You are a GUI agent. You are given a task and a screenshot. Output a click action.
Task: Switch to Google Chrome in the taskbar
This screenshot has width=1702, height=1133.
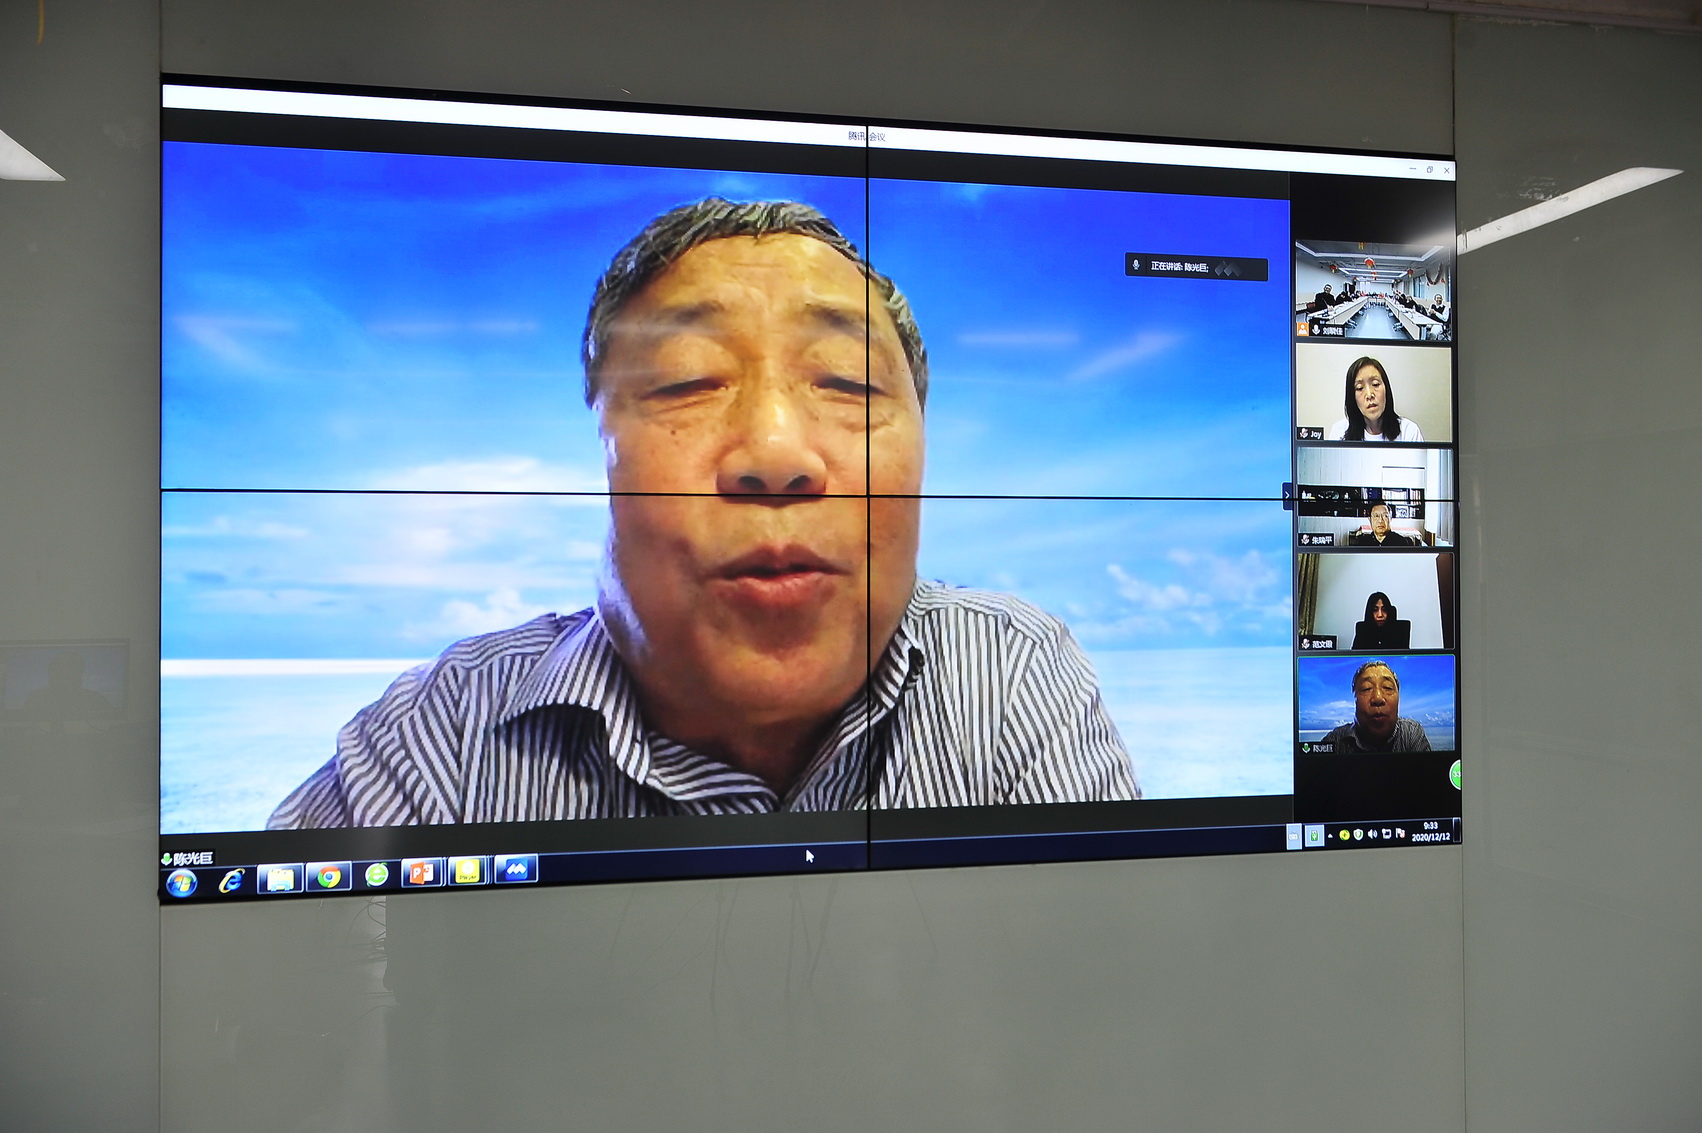pyautogui.click(x=328, y=877)
